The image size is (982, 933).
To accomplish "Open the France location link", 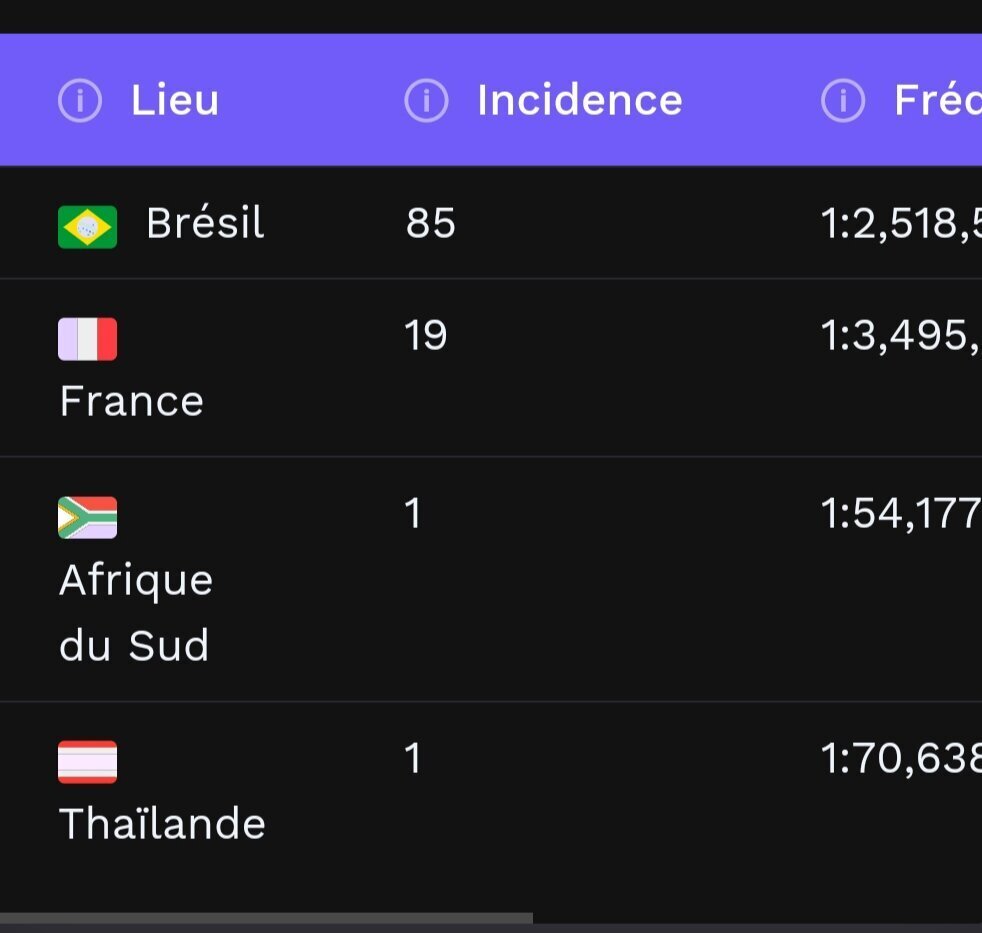I will click(x=132, y=401).
